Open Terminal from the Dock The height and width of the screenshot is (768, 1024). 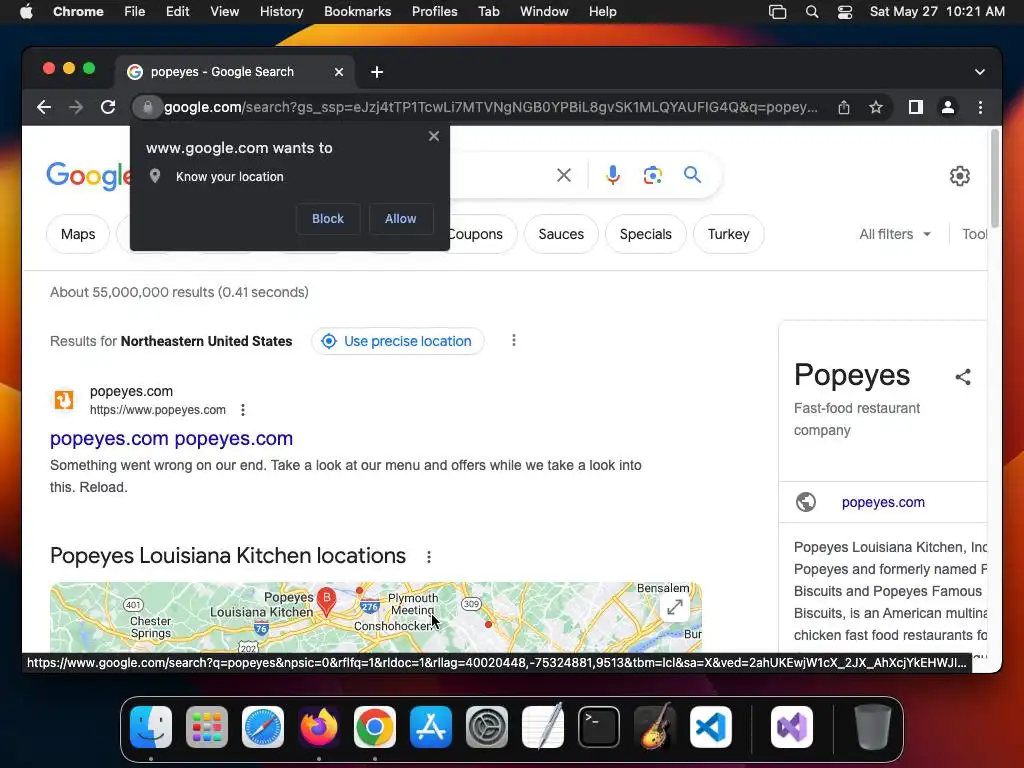[x=599, y=727]
